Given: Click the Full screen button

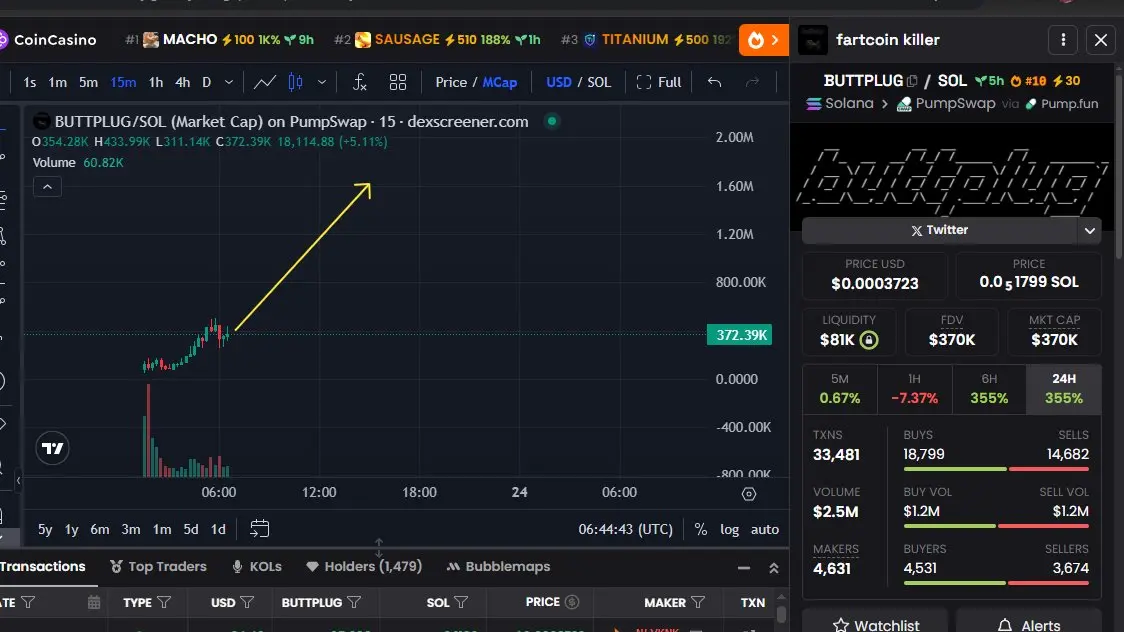Looking at the screenshot, I should pyautogui.click(x=659, y=82).
